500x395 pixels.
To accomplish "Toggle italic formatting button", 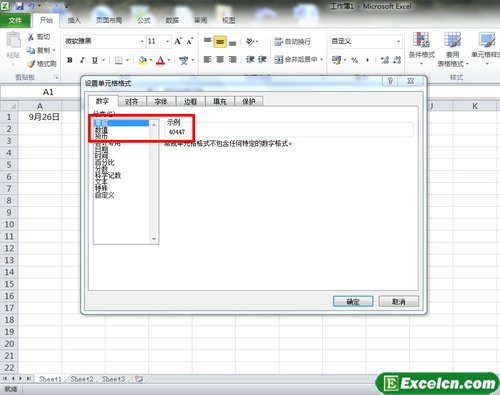I will point(82,60).
